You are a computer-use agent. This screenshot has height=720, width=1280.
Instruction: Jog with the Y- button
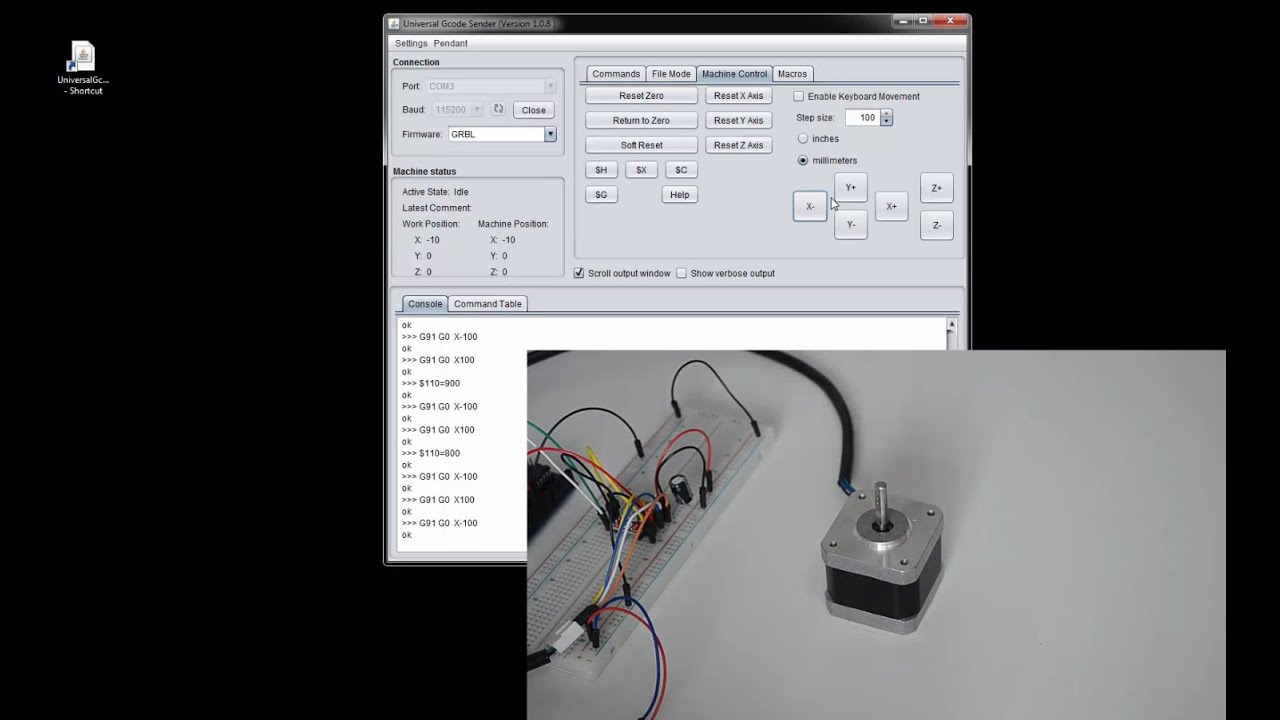851,225
